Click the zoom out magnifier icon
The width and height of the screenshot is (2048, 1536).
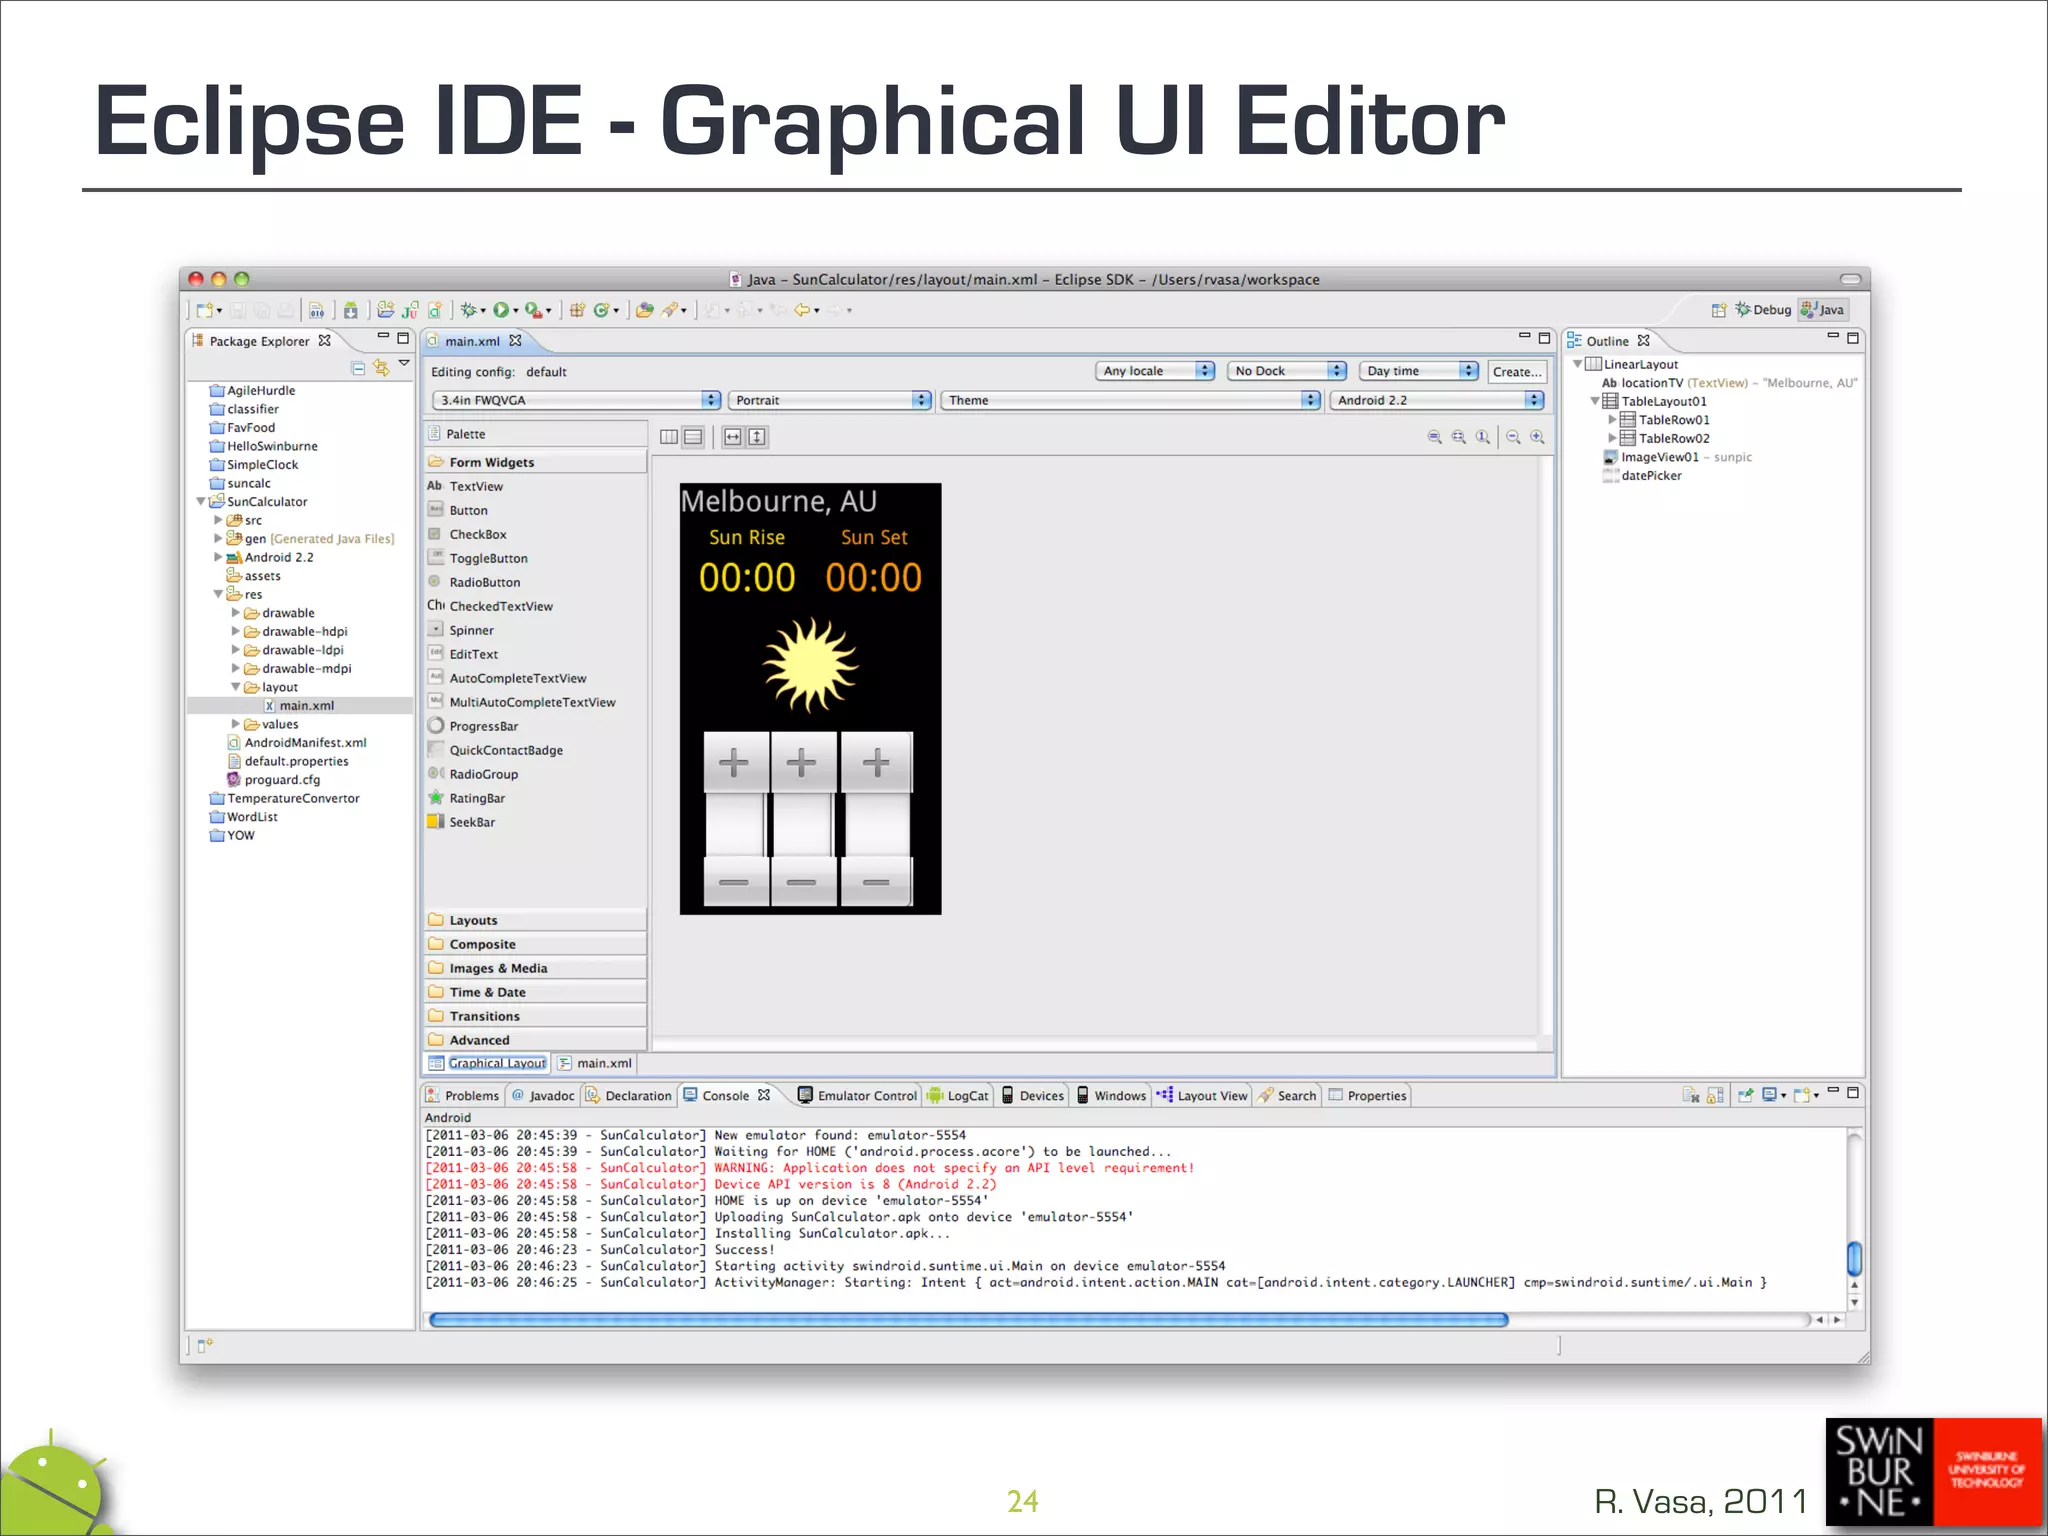point(1513,437)
